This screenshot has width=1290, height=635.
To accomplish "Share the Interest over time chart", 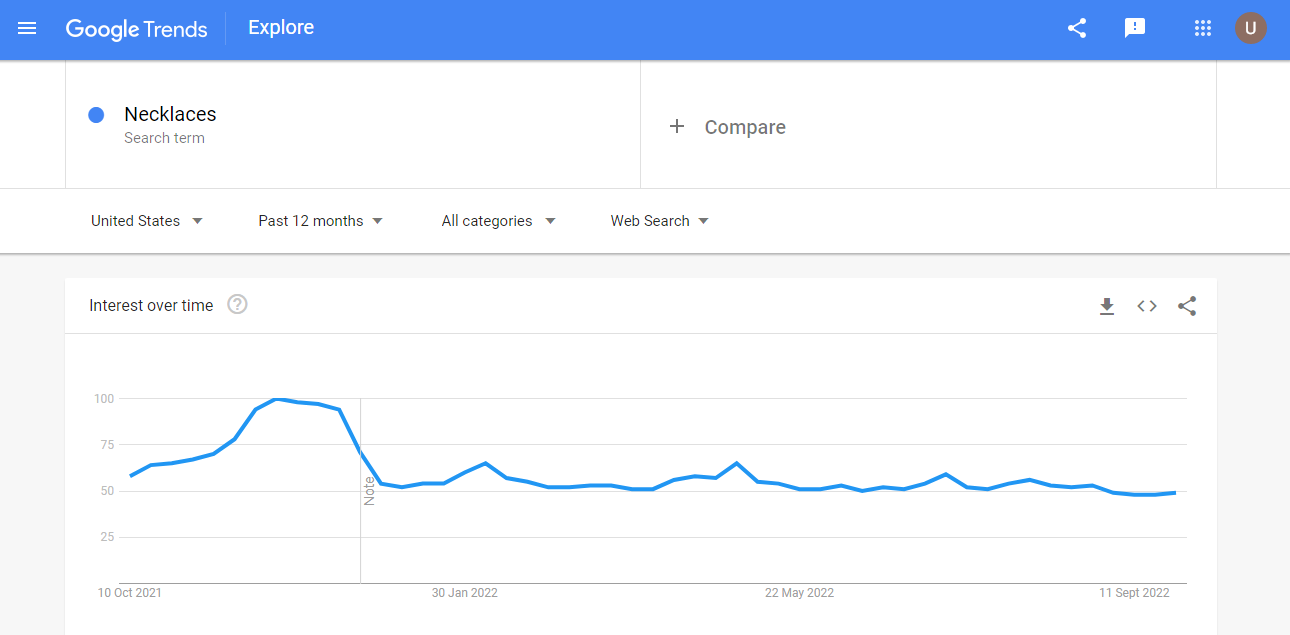I will click(x=1187, y=306).
